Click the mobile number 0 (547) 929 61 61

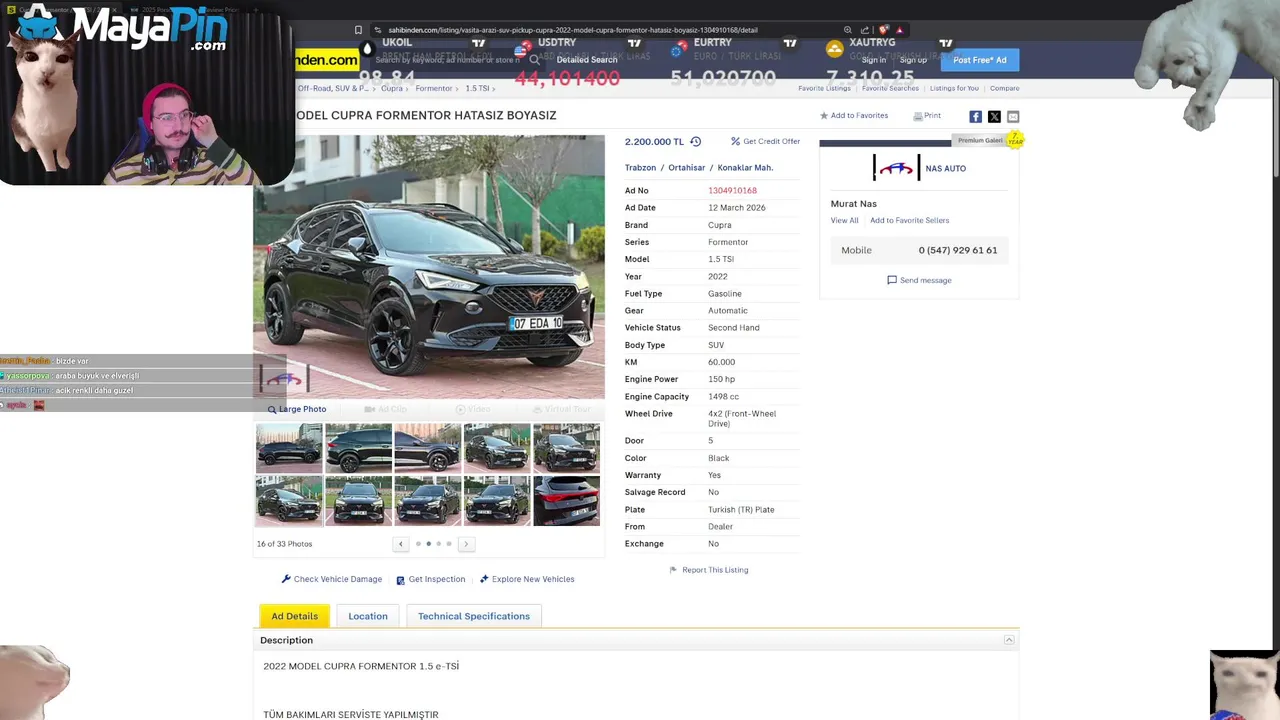pos(958,250)
